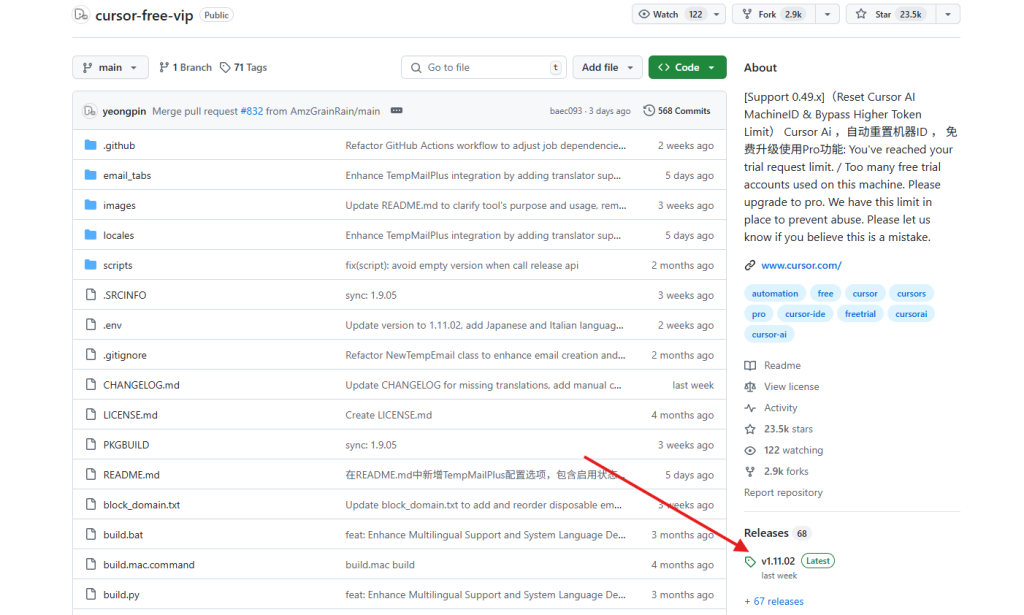The height and width of the screenshot is (615, 1024).
Task: Select the automation topic tag
Action: point(775,294)
